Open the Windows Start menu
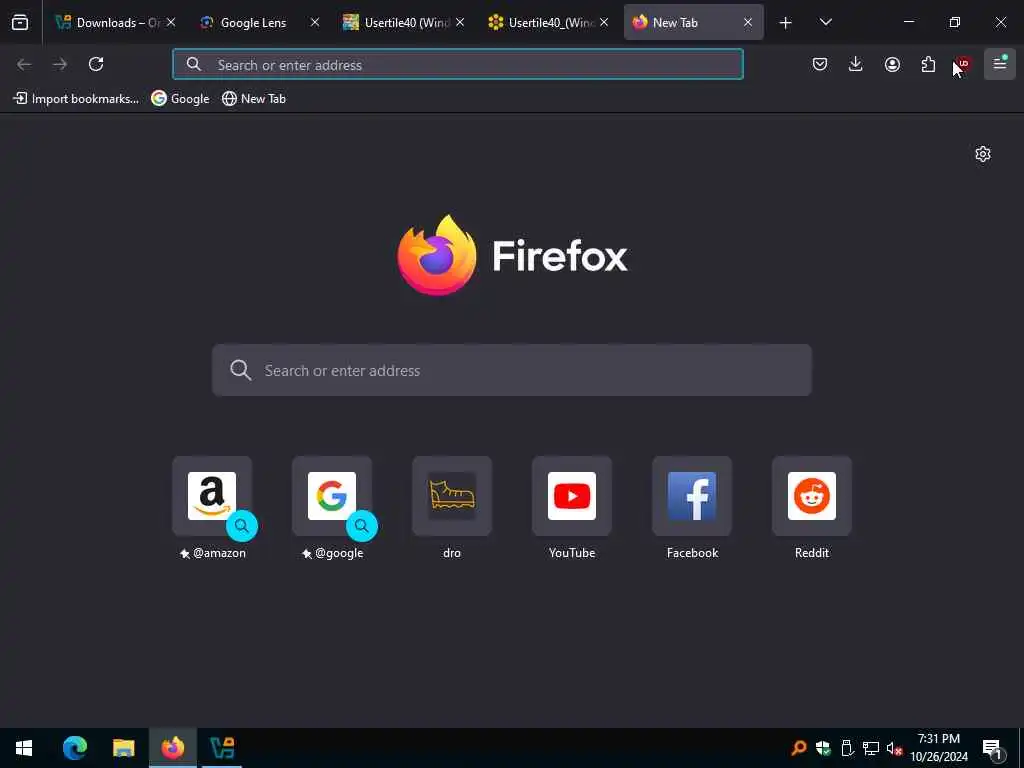1024x768 pixels. point(24,748)
